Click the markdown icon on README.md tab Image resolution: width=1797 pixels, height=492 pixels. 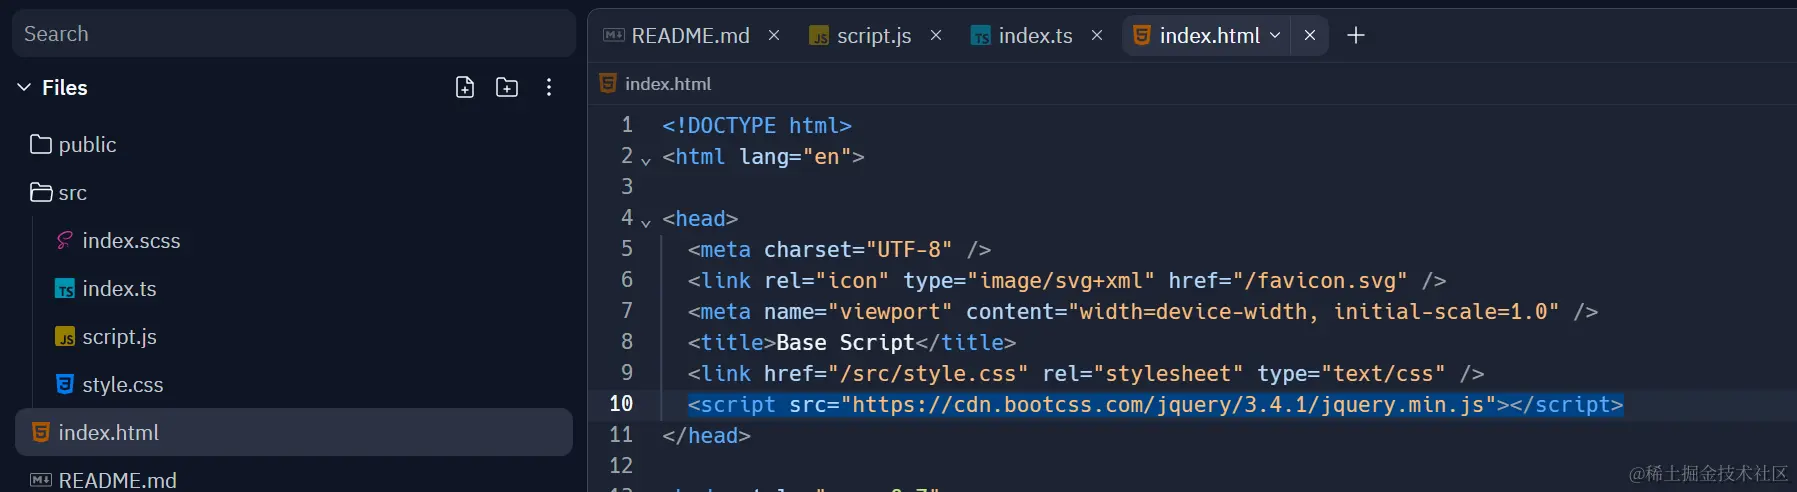click(x=614, y=35)
